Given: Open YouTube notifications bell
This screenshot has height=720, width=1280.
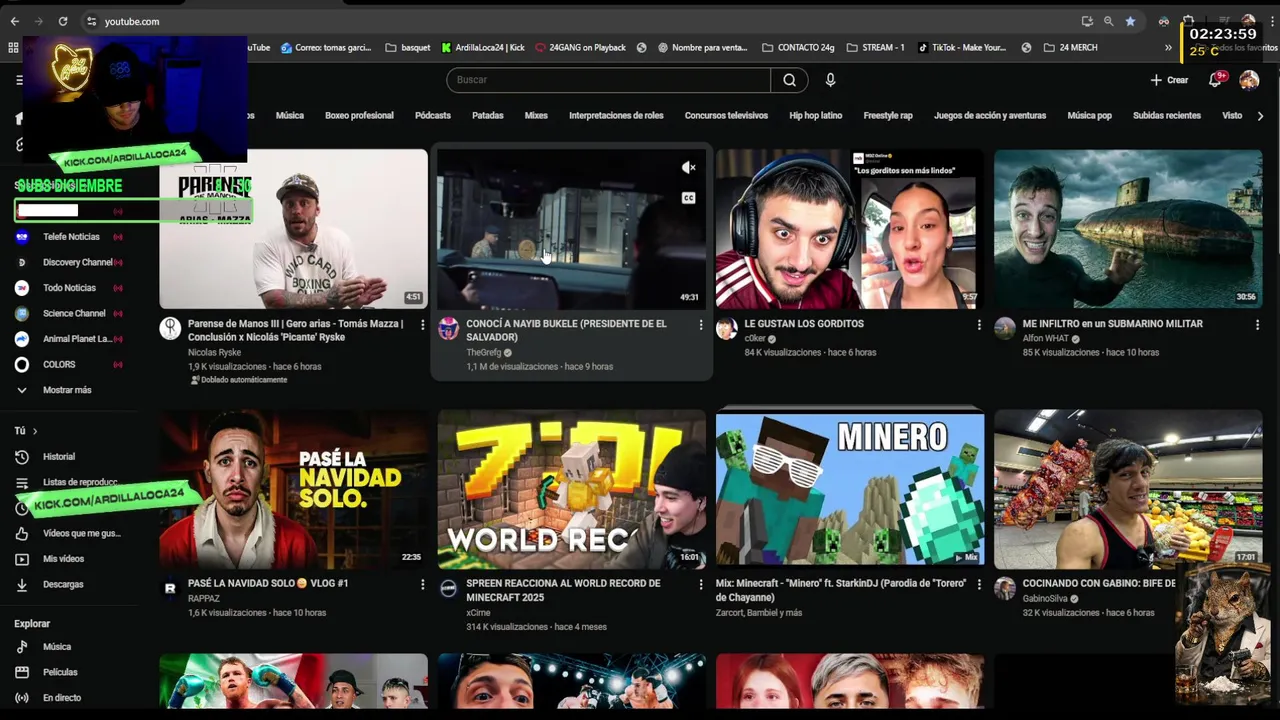Looking at the screenshot, I should 1216,80.
